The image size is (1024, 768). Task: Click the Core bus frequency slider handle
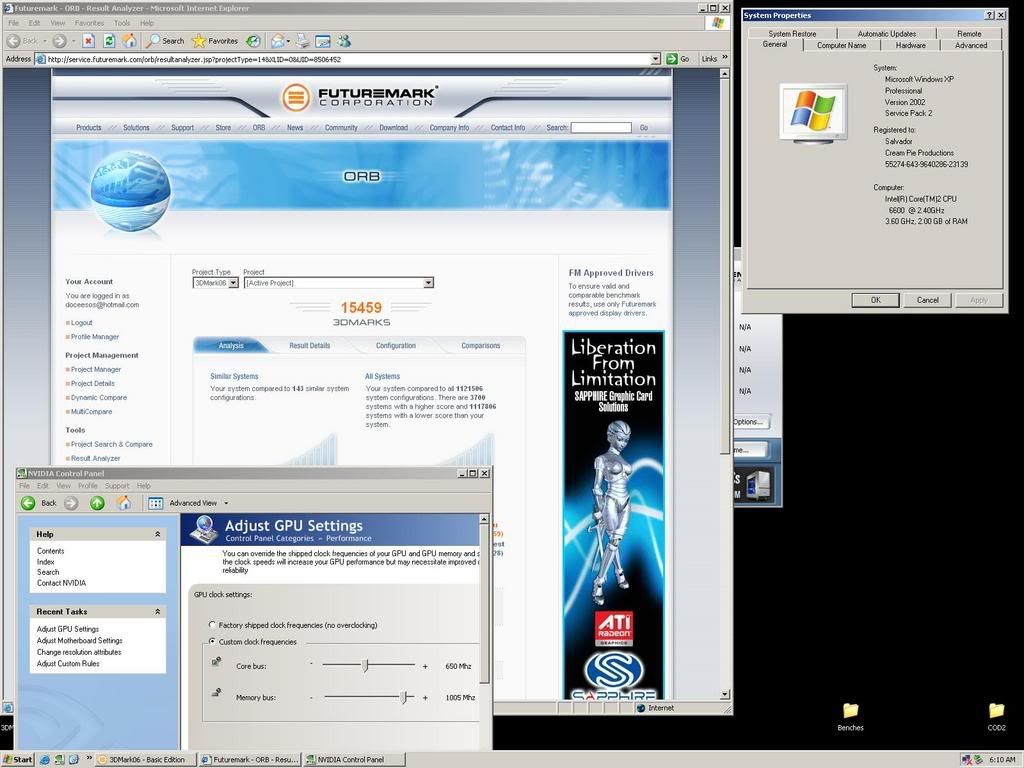pos(366,665)
